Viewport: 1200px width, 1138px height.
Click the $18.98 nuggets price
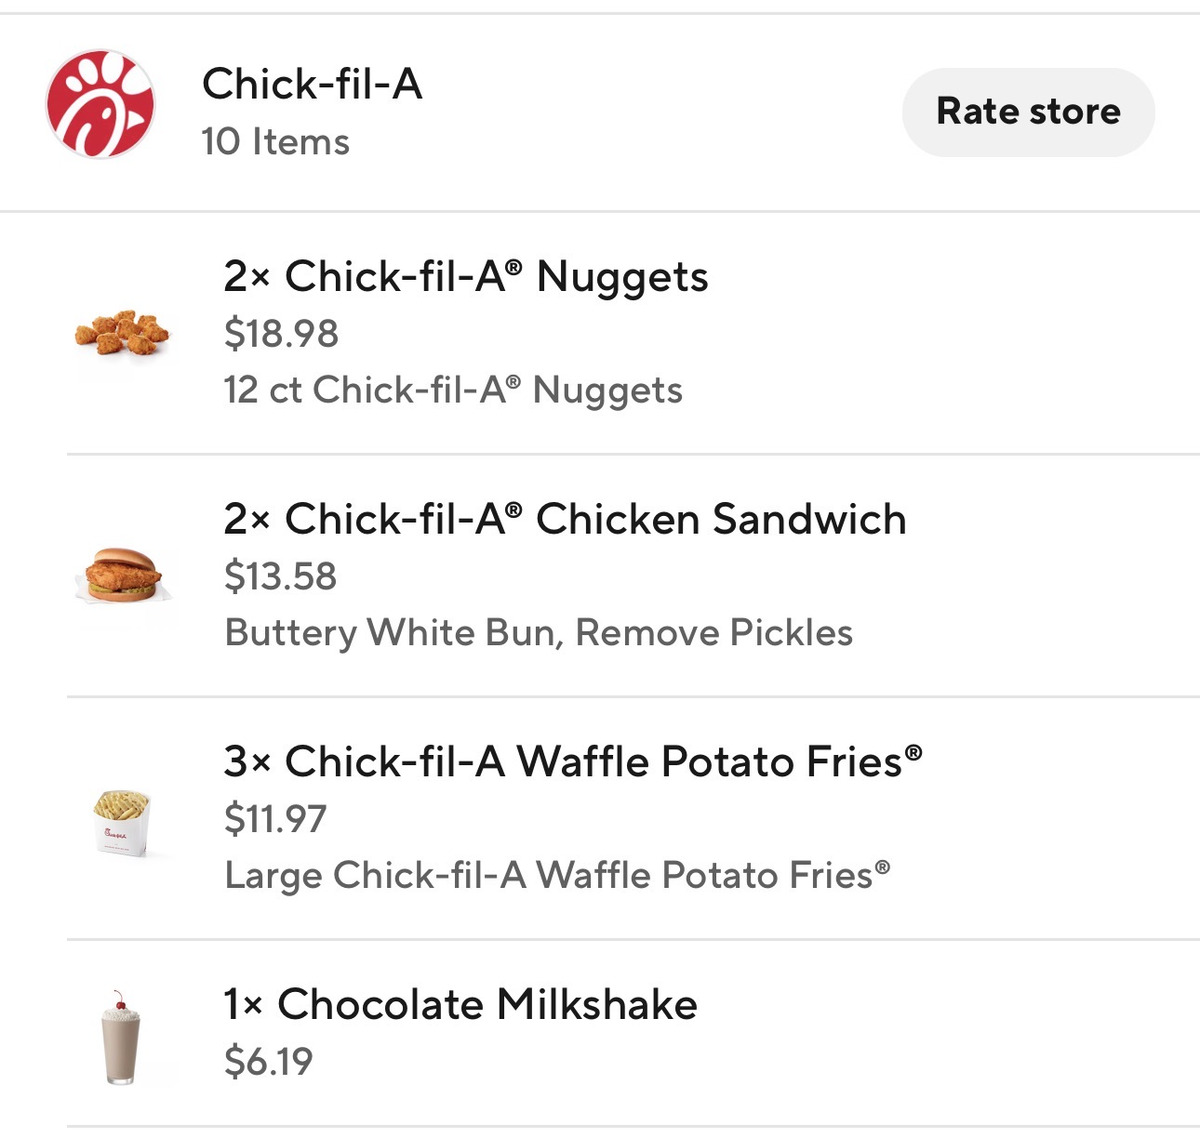tap(281, 333)
